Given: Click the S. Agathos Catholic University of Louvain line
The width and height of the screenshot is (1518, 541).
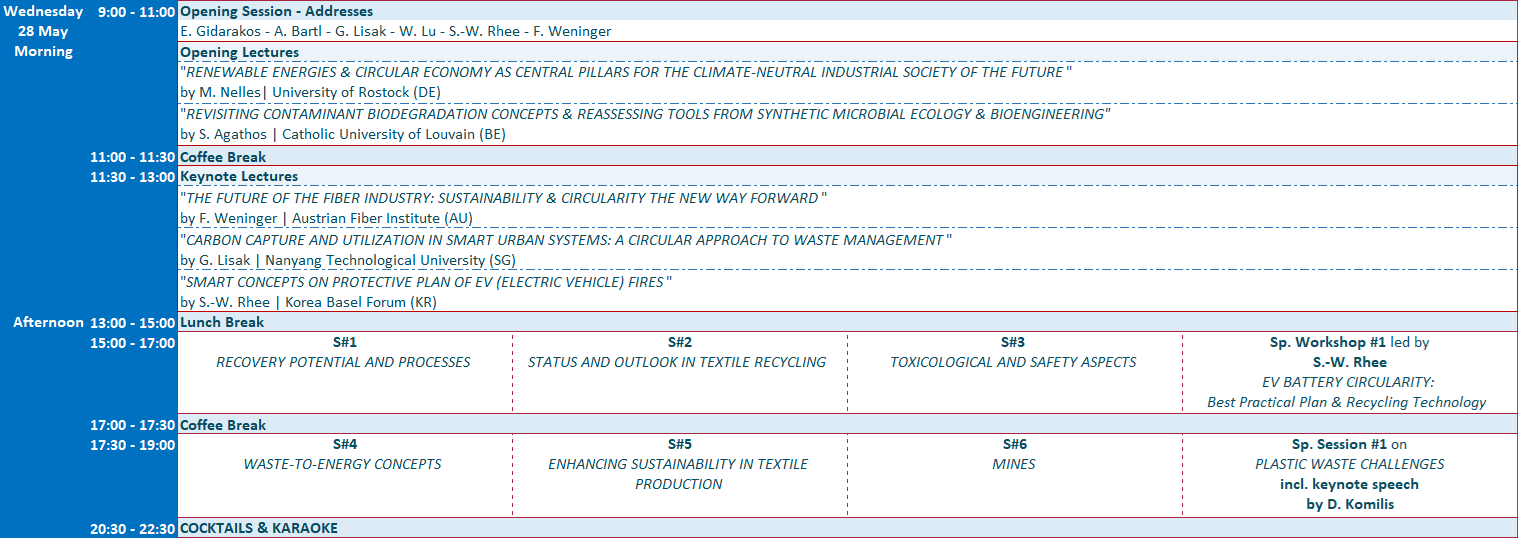Looking at the screenshot, I should point(343,134).
